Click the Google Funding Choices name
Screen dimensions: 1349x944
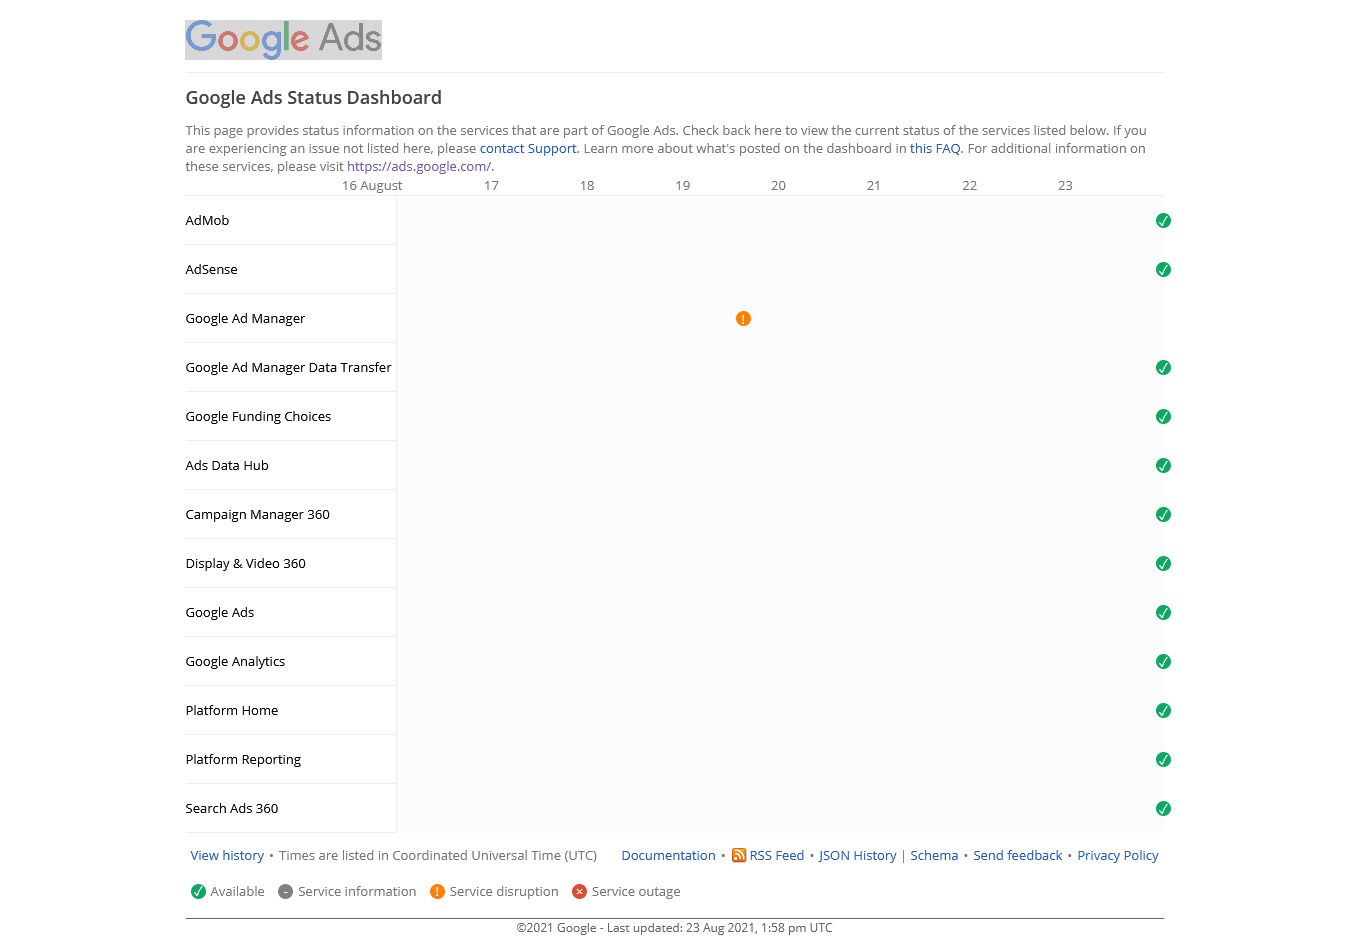pos(258,417)
